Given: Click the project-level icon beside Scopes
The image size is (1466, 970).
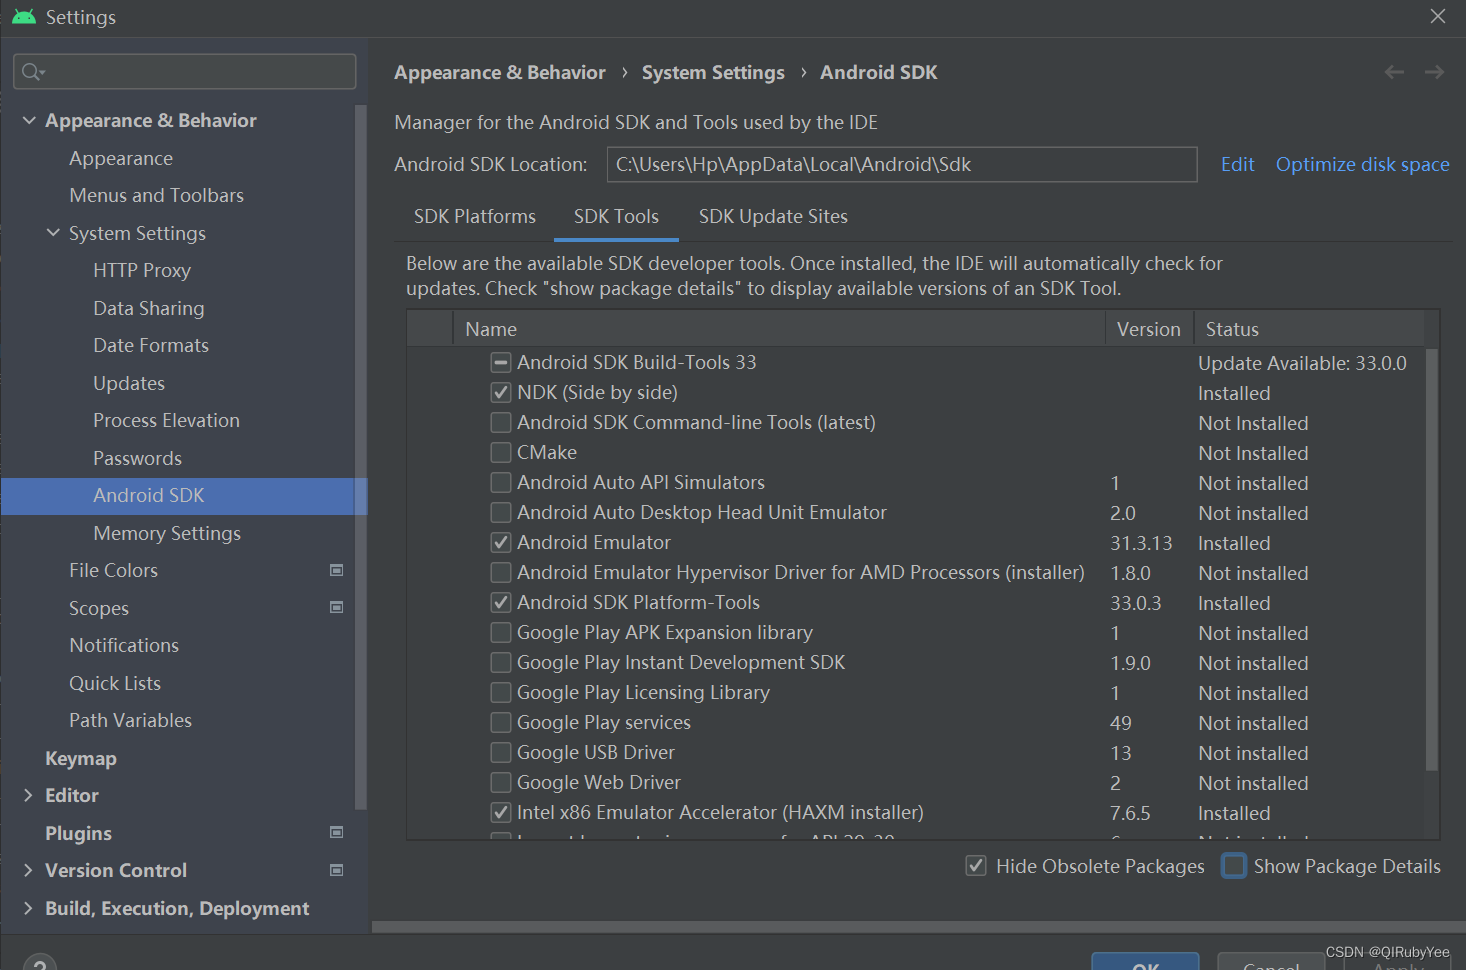Looking at the screenshot, I should (337, 607).
